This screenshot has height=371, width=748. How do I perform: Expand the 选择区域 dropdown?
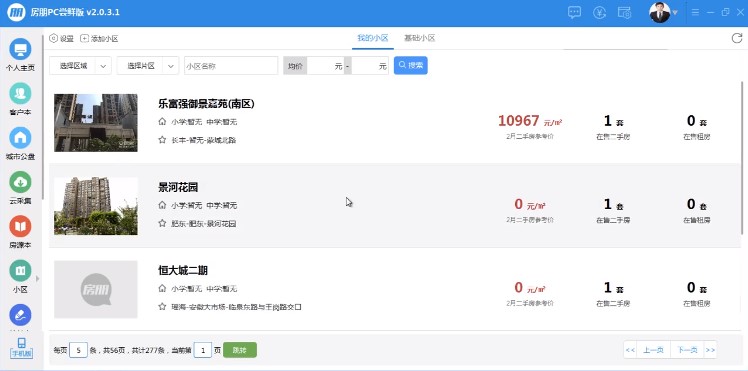80,66
